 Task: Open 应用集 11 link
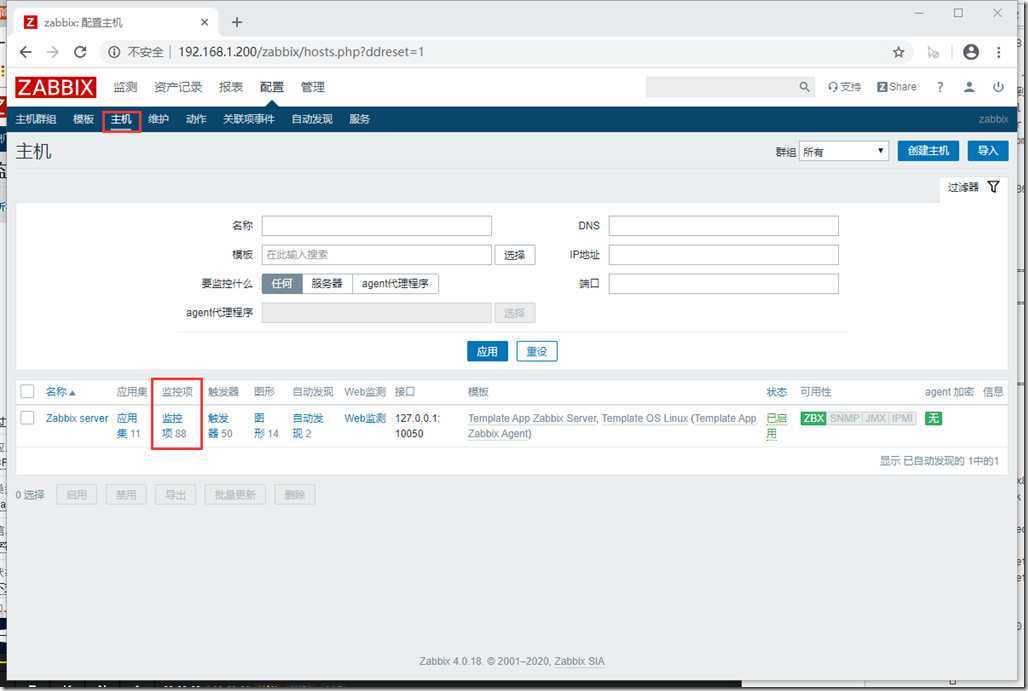(x=128, y=425)
